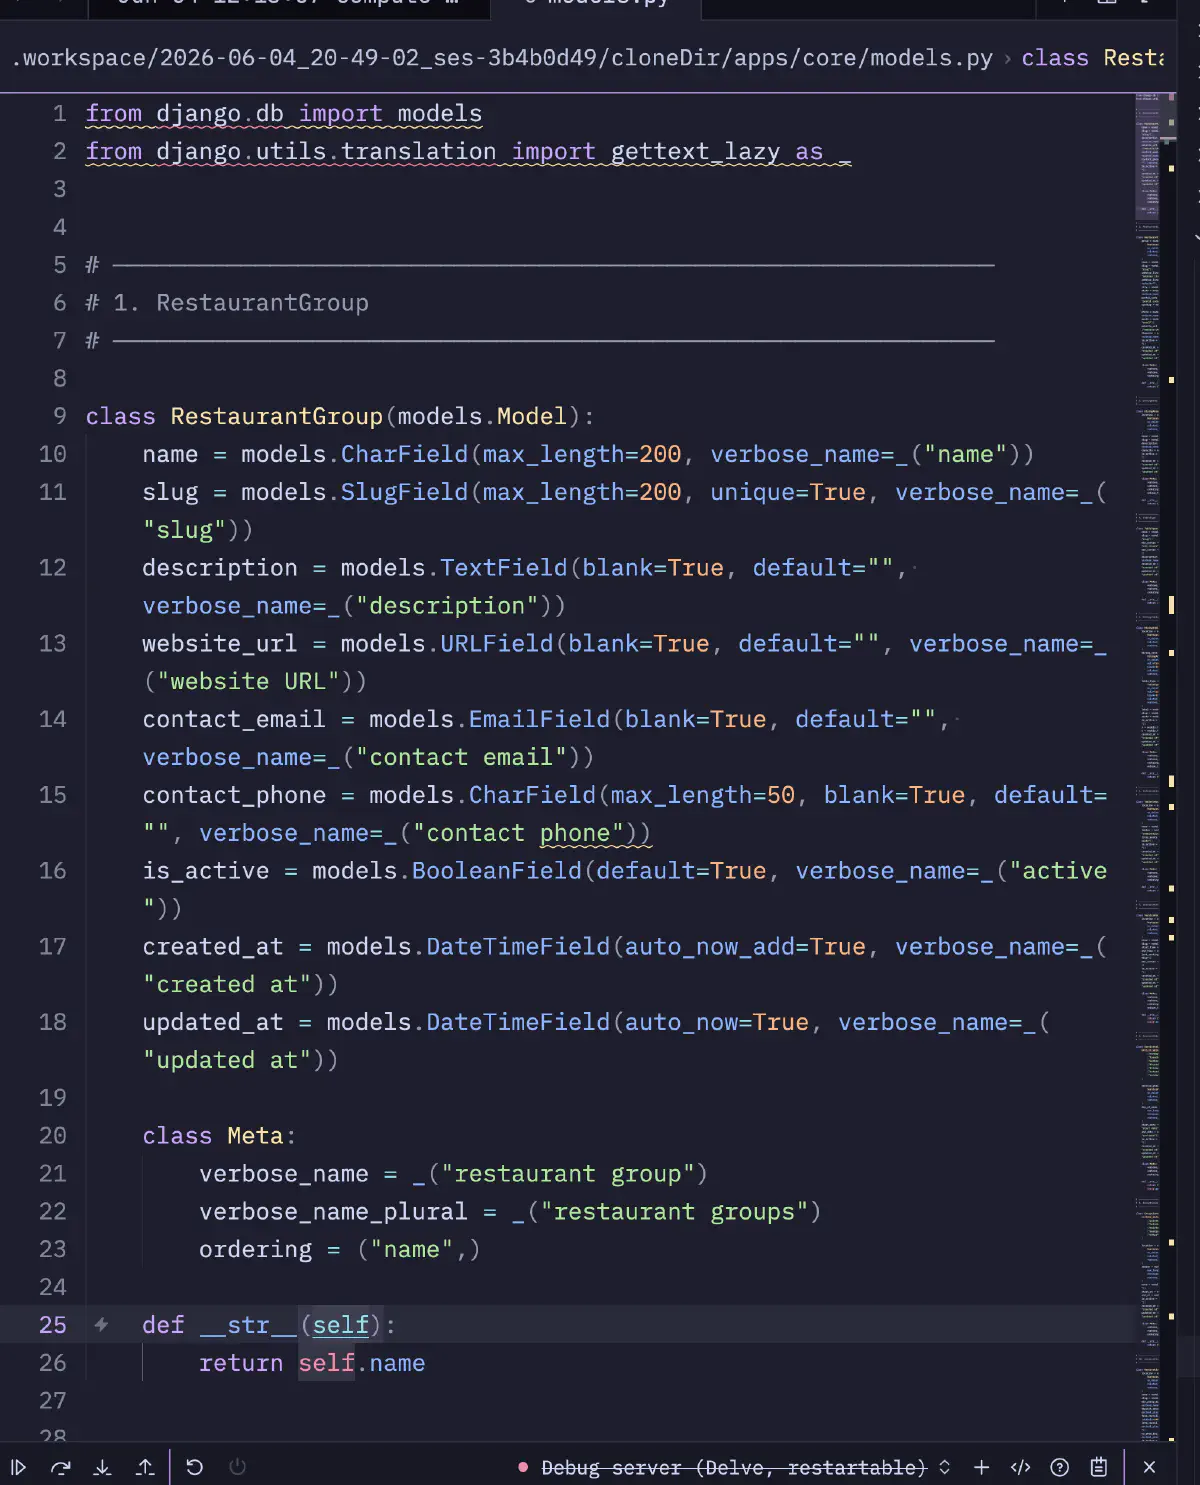Image resolution: width=1200 pixels, height=1485 pixels.
Task: Click the code brackets icon in debug bar
Action: [1020, 1467]
